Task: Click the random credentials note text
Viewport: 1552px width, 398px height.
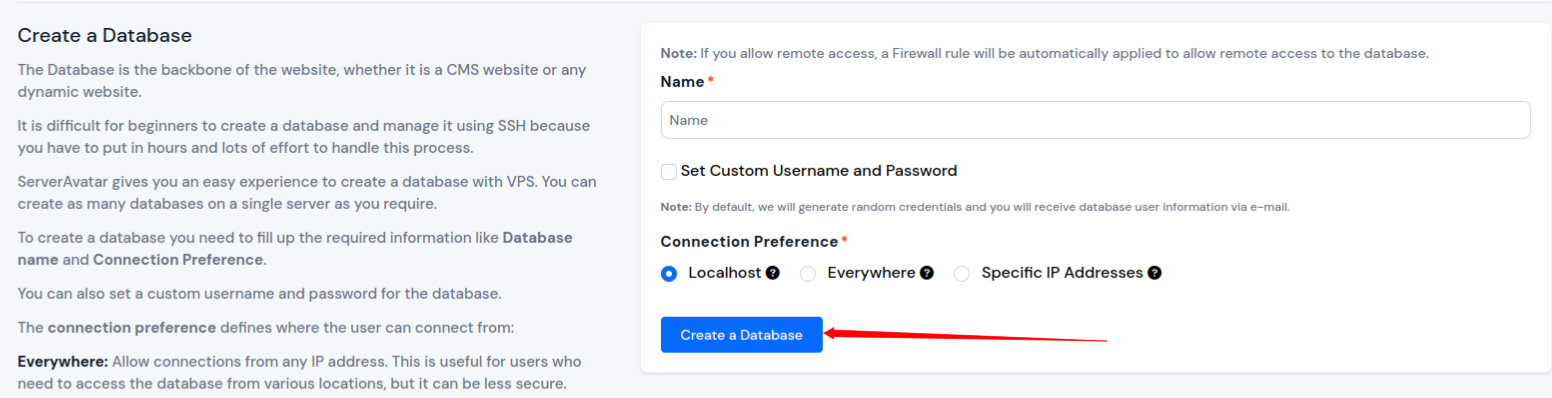Action: pyautogui.click(x=975, y=207)
